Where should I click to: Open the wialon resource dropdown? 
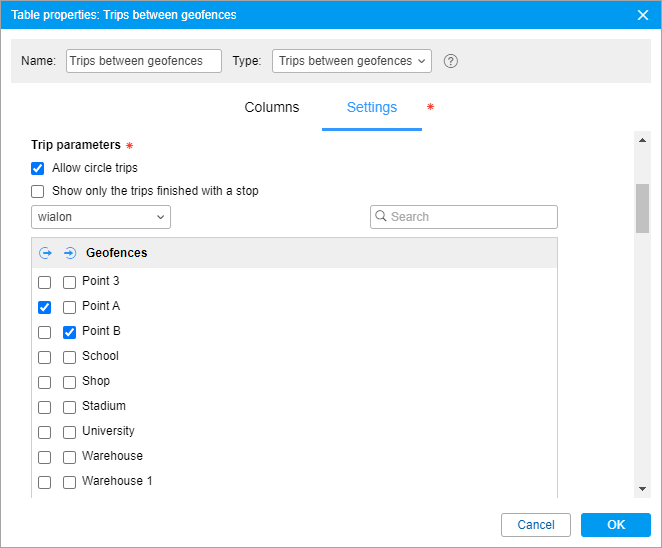click(x=101, y=217)
